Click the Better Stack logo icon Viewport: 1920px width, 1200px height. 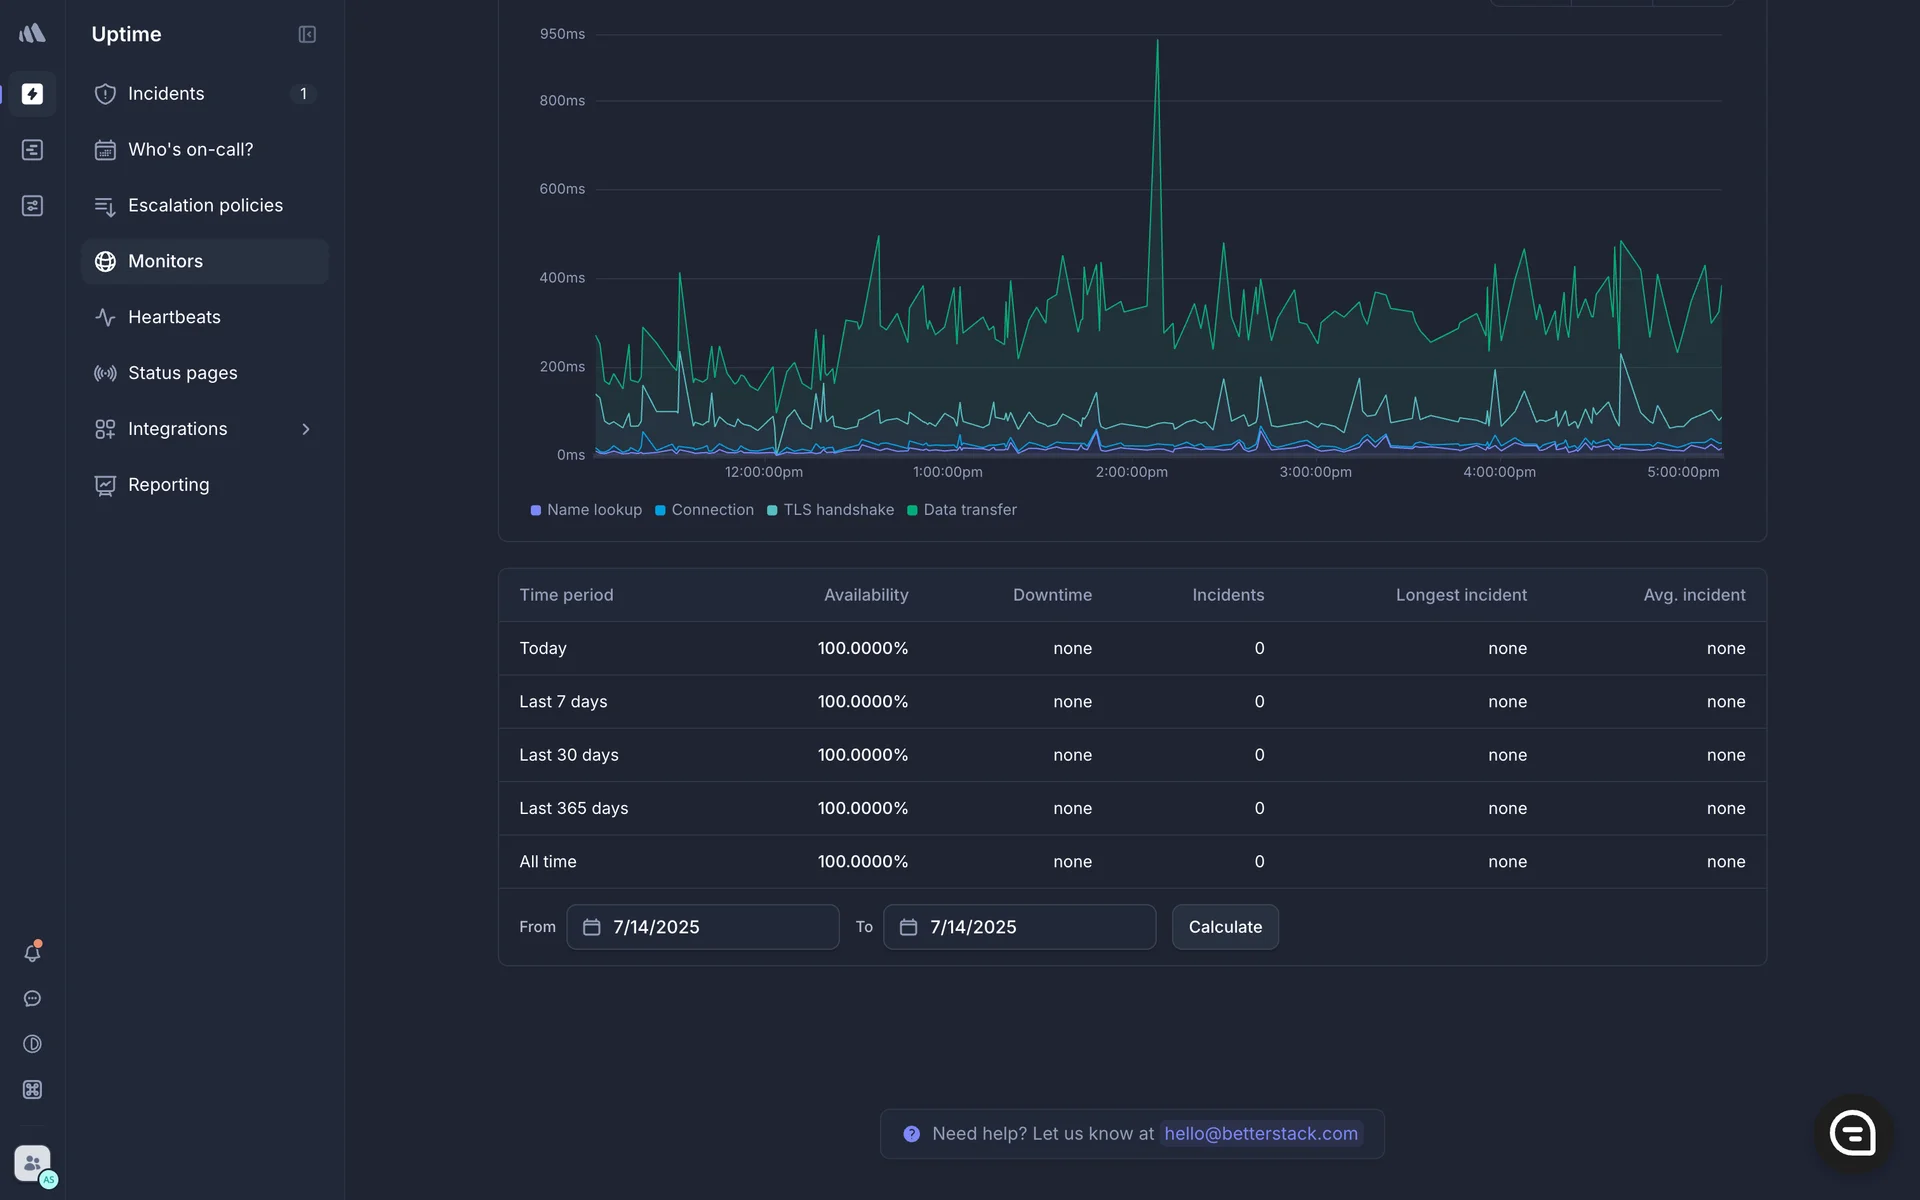pos(32,33)
